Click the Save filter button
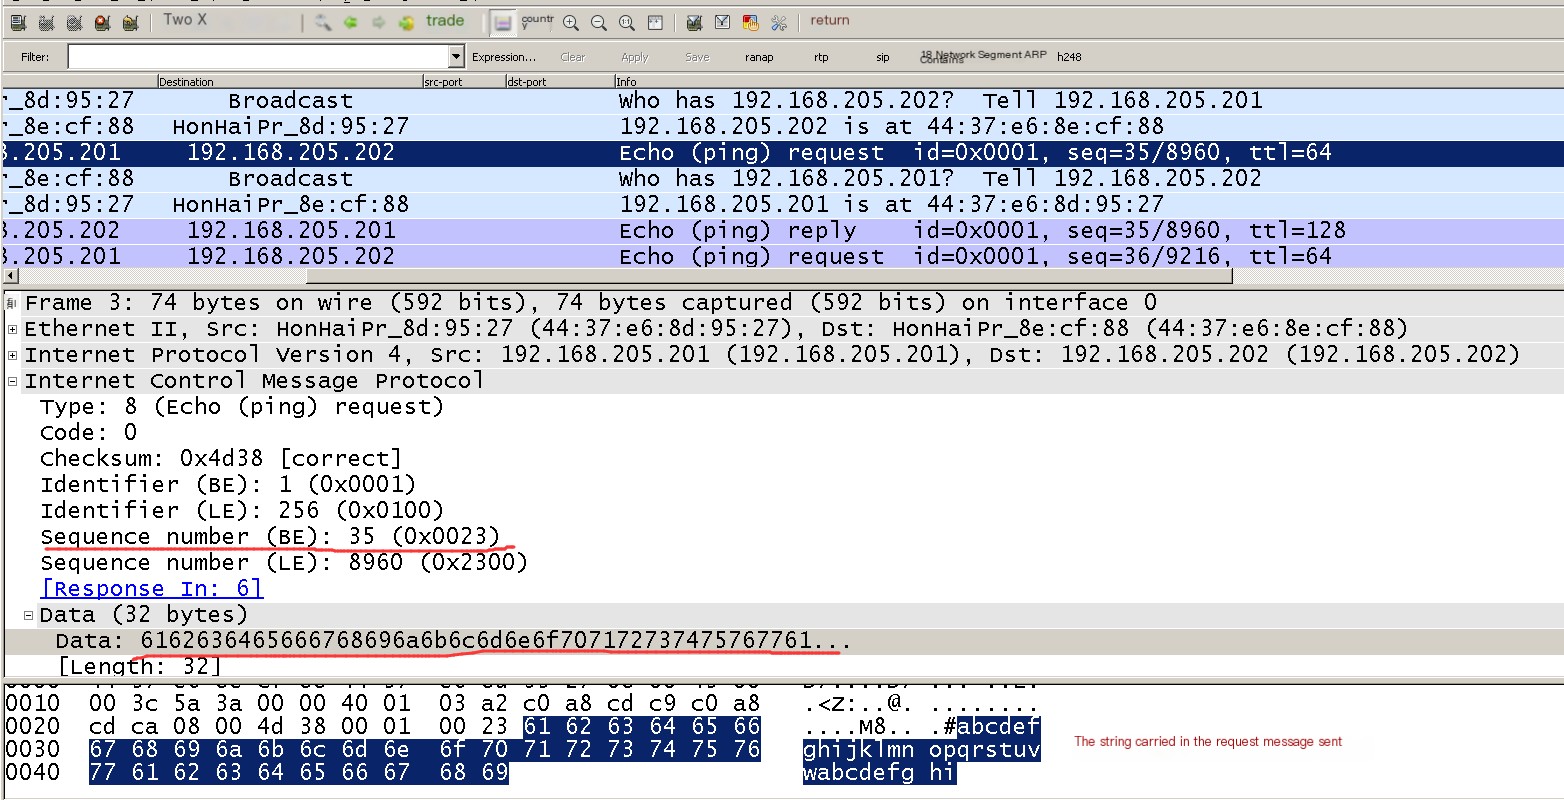Viewport: 1564px width, 800px height. point(697,57)
